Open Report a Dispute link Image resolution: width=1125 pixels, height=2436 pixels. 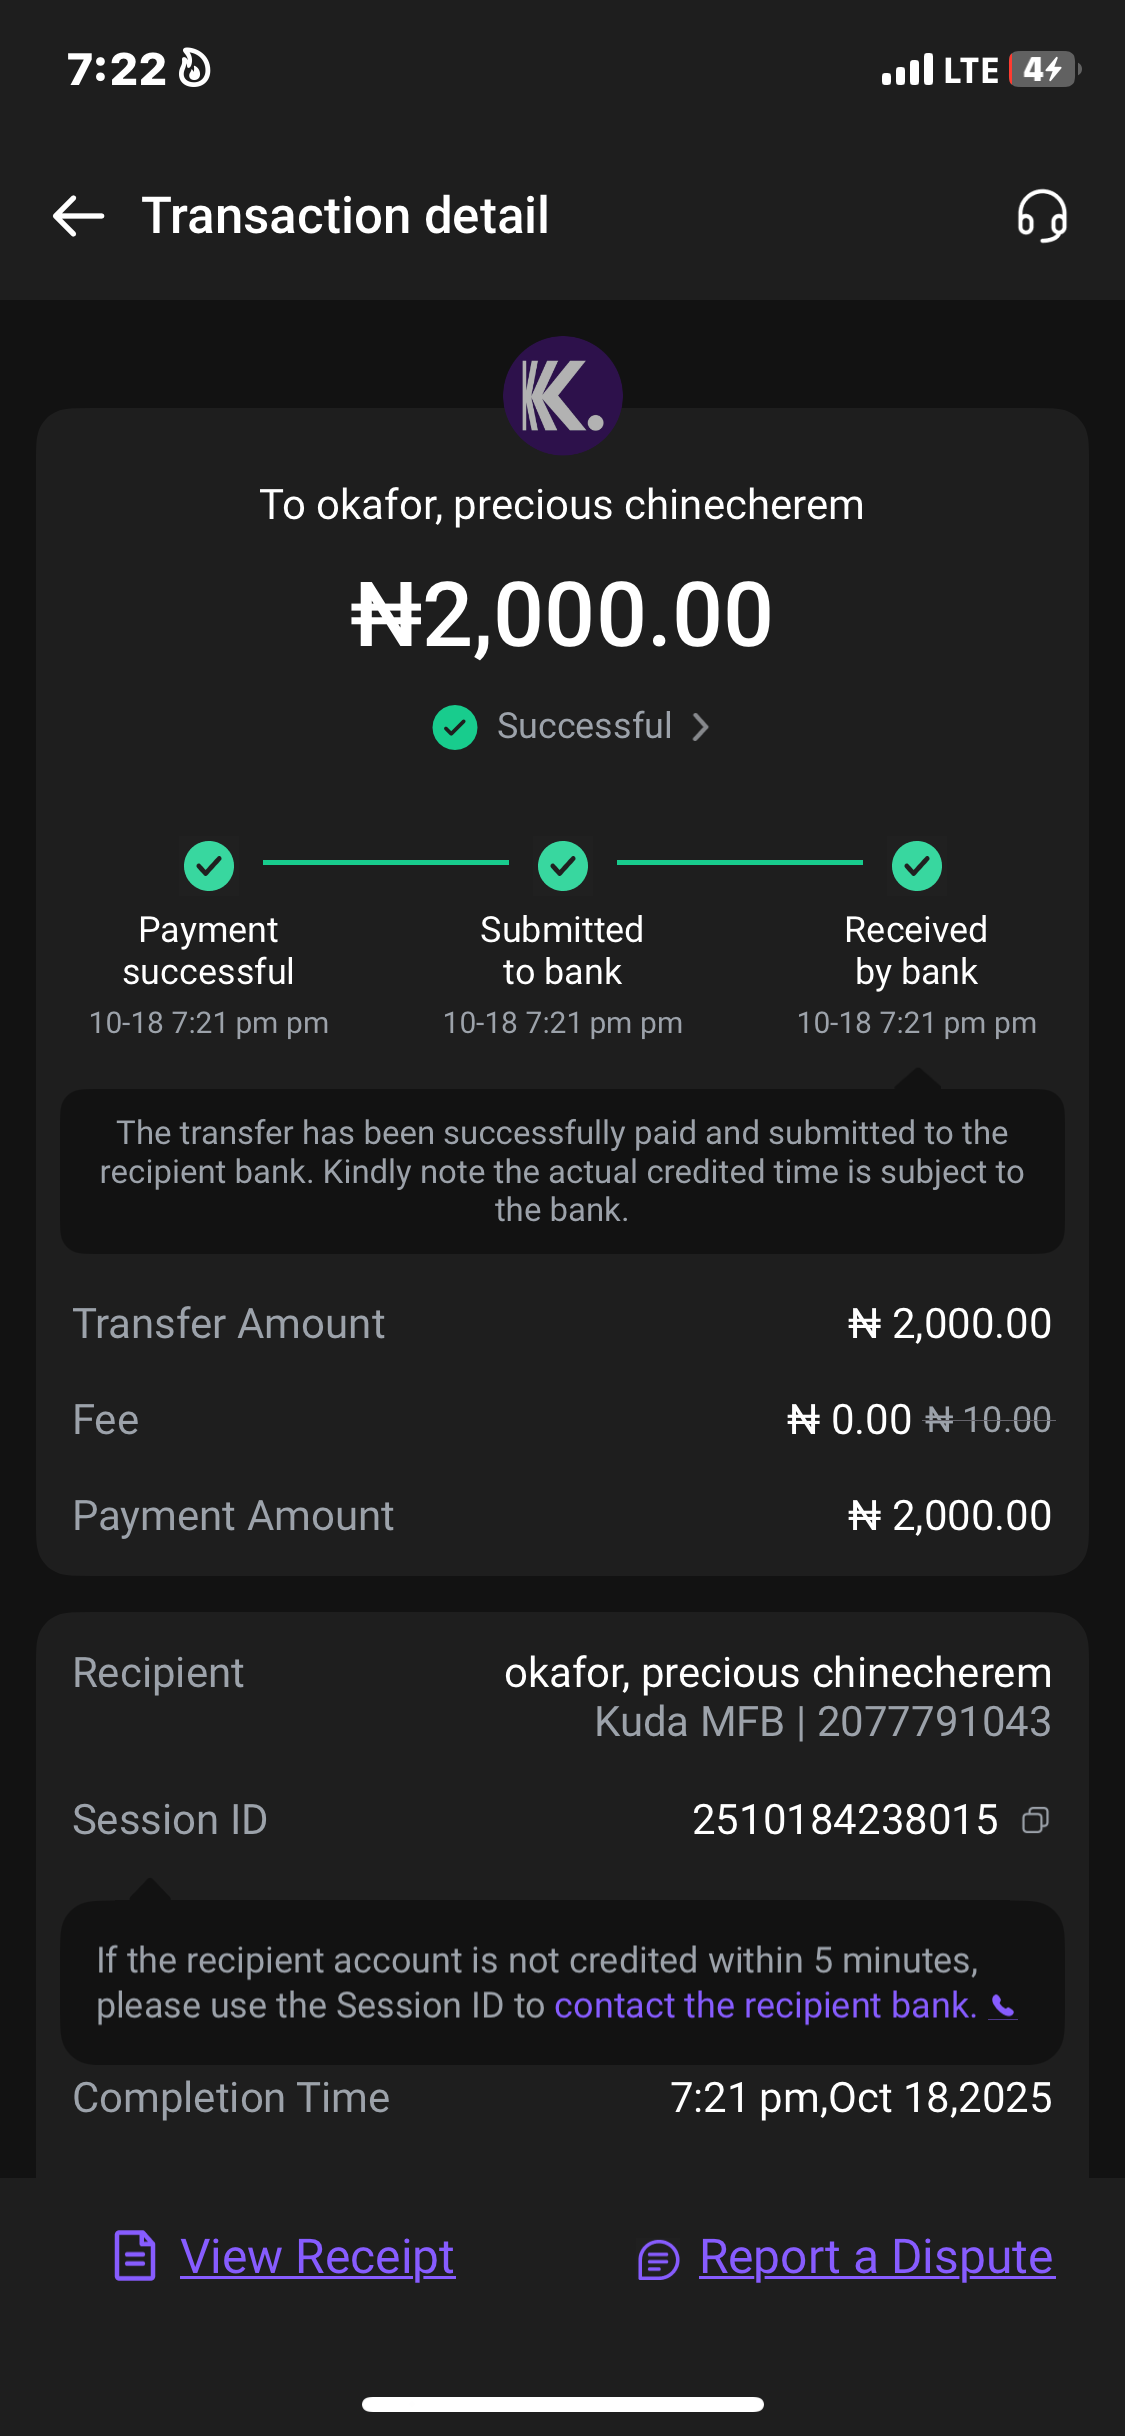pyautogui.click(x=876, y=2257)
